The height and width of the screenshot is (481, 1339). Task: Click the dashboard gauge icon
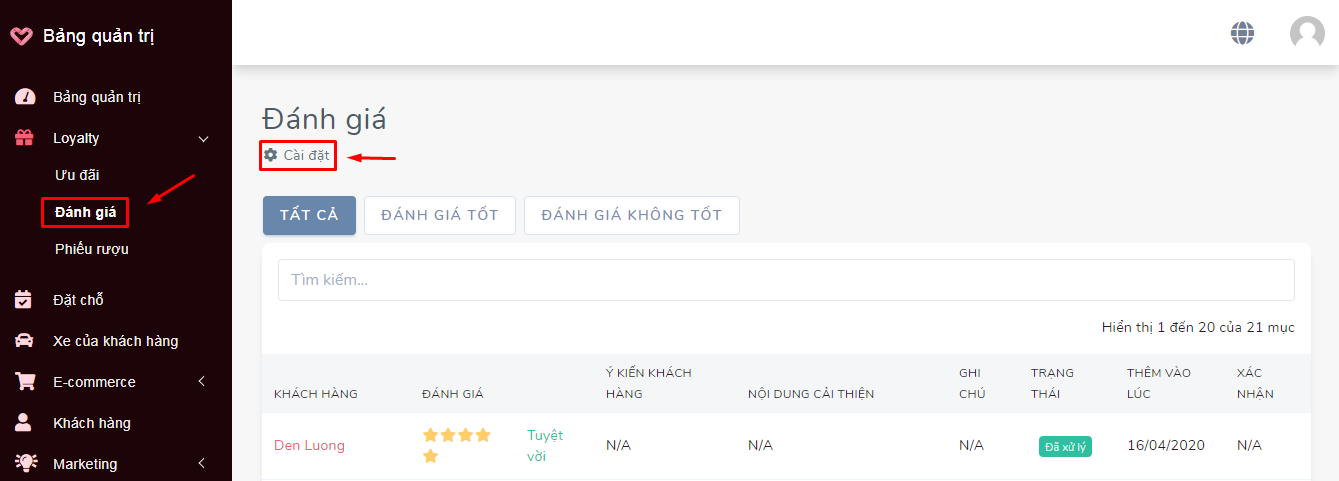(x=25, y=97)
